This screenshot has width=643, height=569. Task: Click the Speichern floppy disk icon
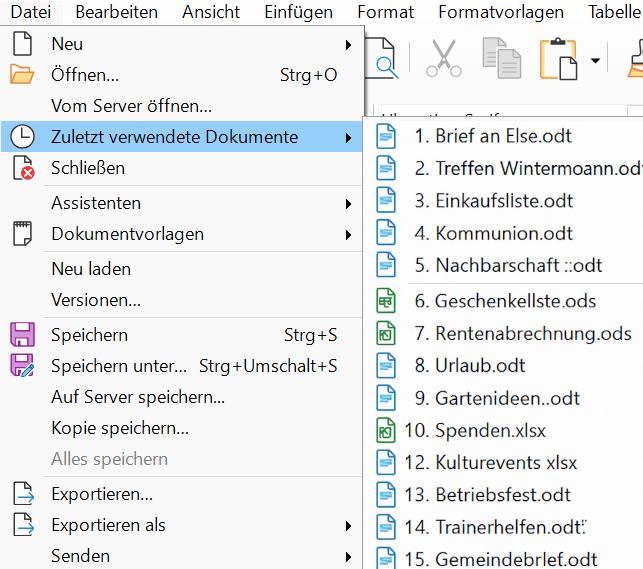pos(22,335)
